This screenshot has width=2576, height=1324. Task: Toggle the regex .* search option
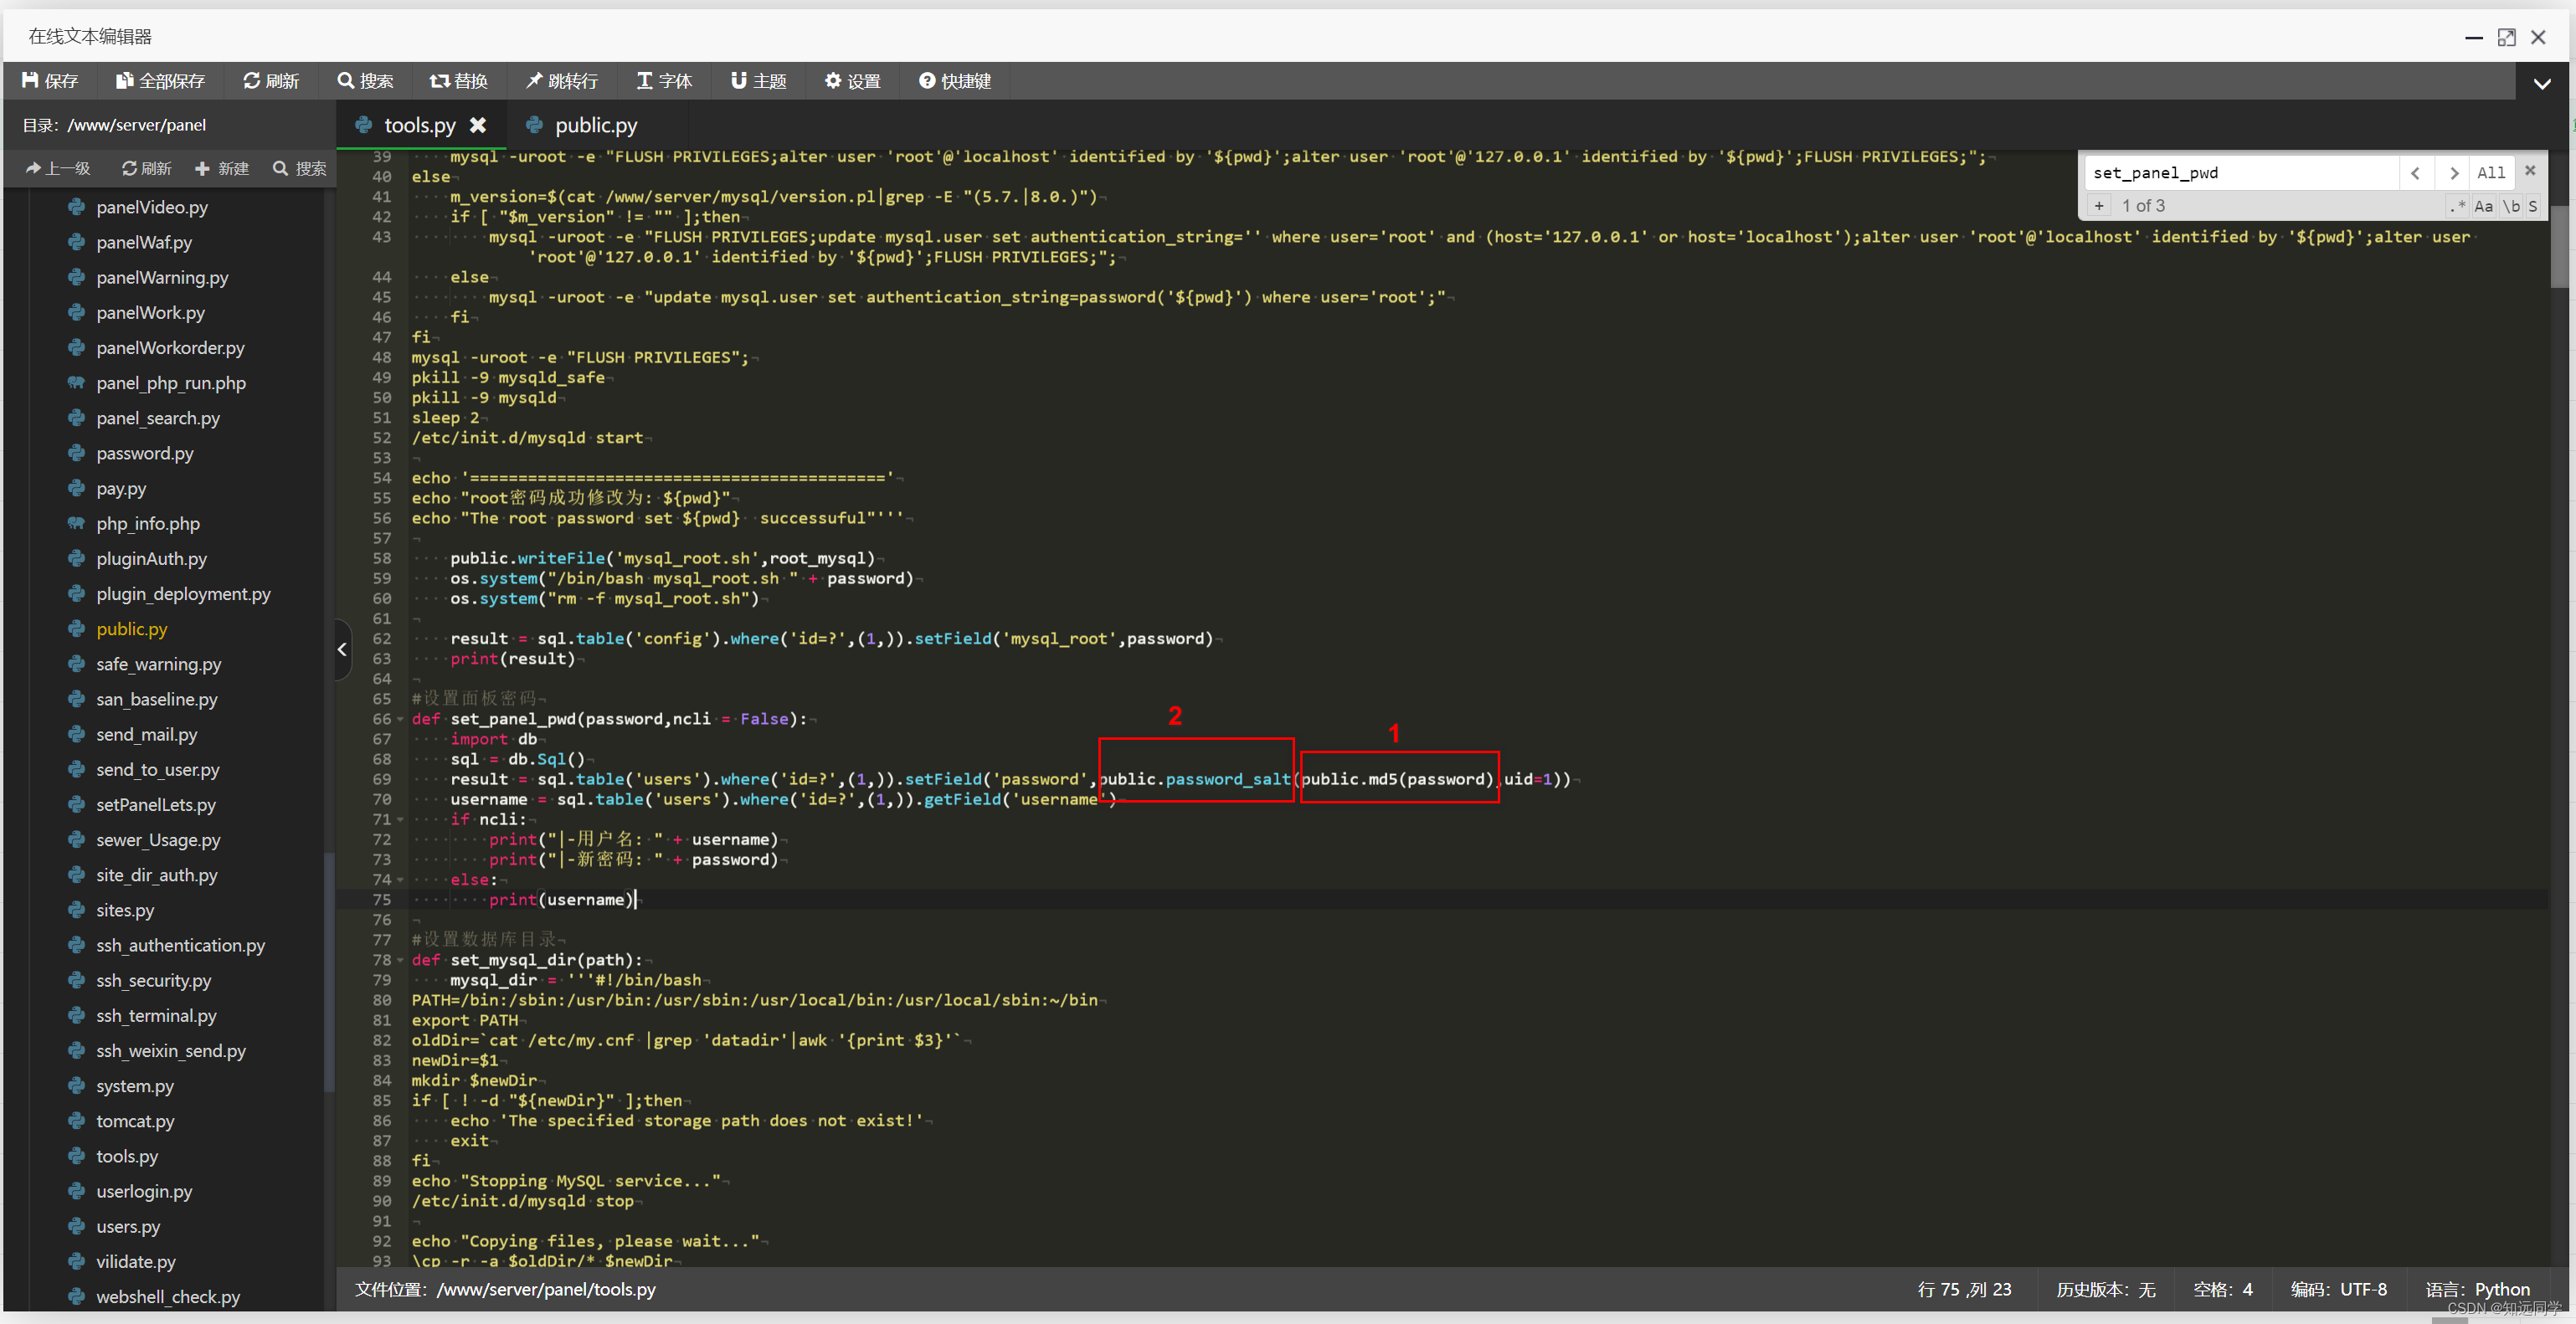[x=2456, y=206]
